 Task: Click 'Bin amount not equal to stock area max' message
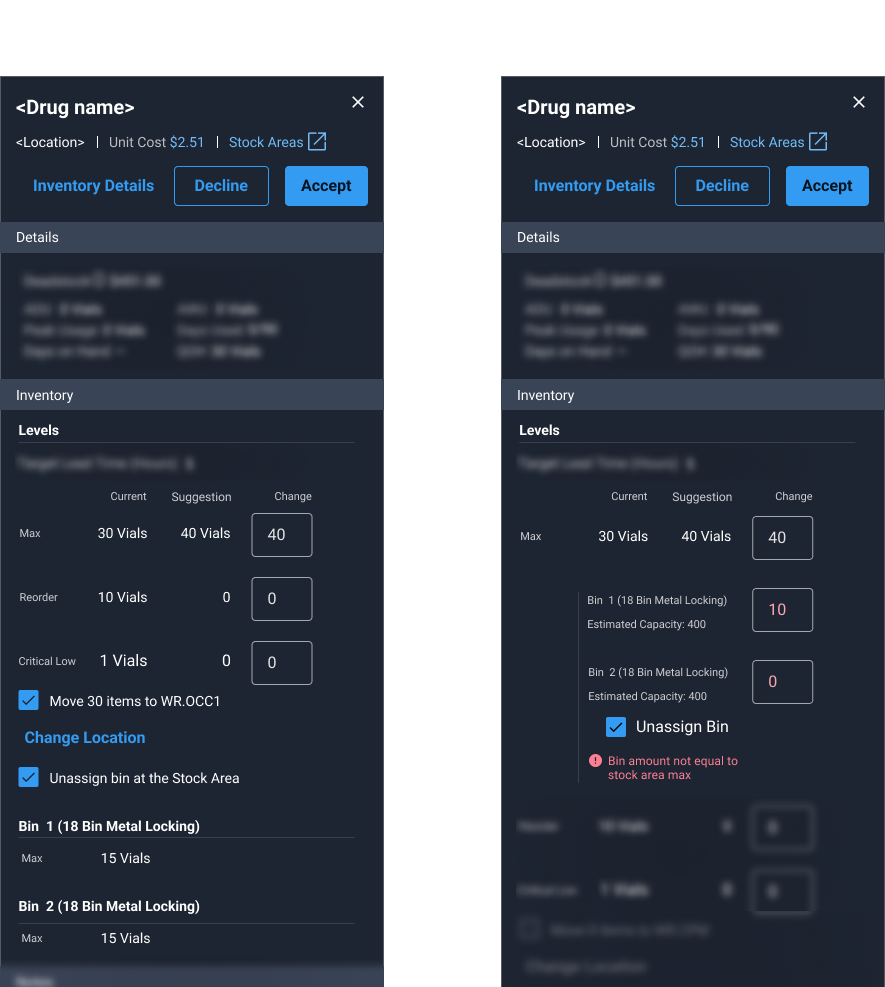tap(672, 768)
